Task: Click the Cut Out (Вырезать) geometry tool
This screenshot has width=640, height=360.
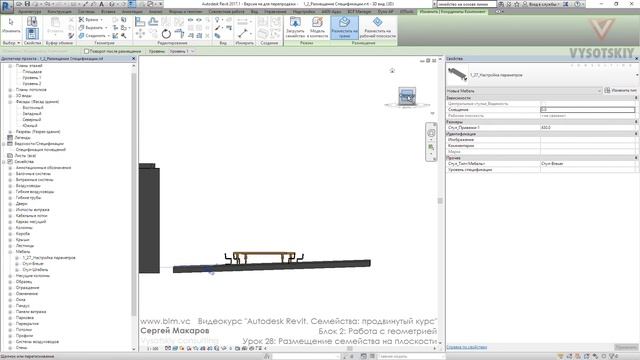Action: click(92, 28)
